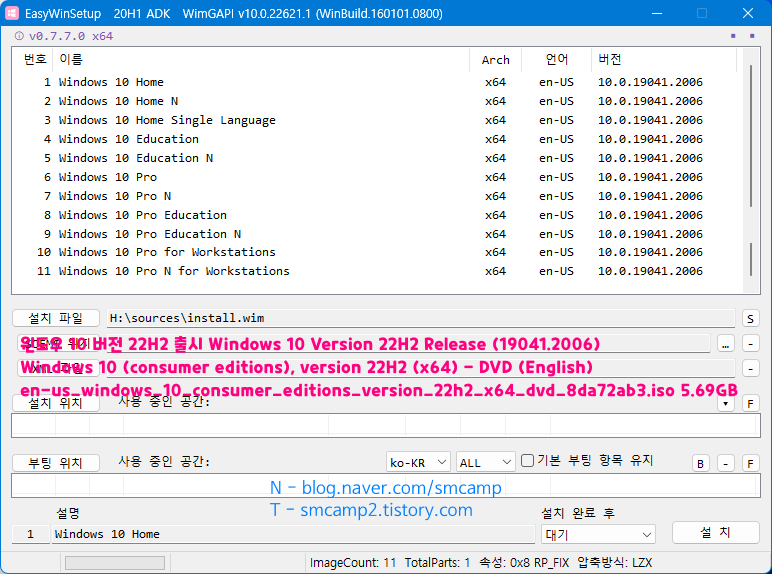Click the minus button next to B
772x574 pixels.
pos(725,463)
